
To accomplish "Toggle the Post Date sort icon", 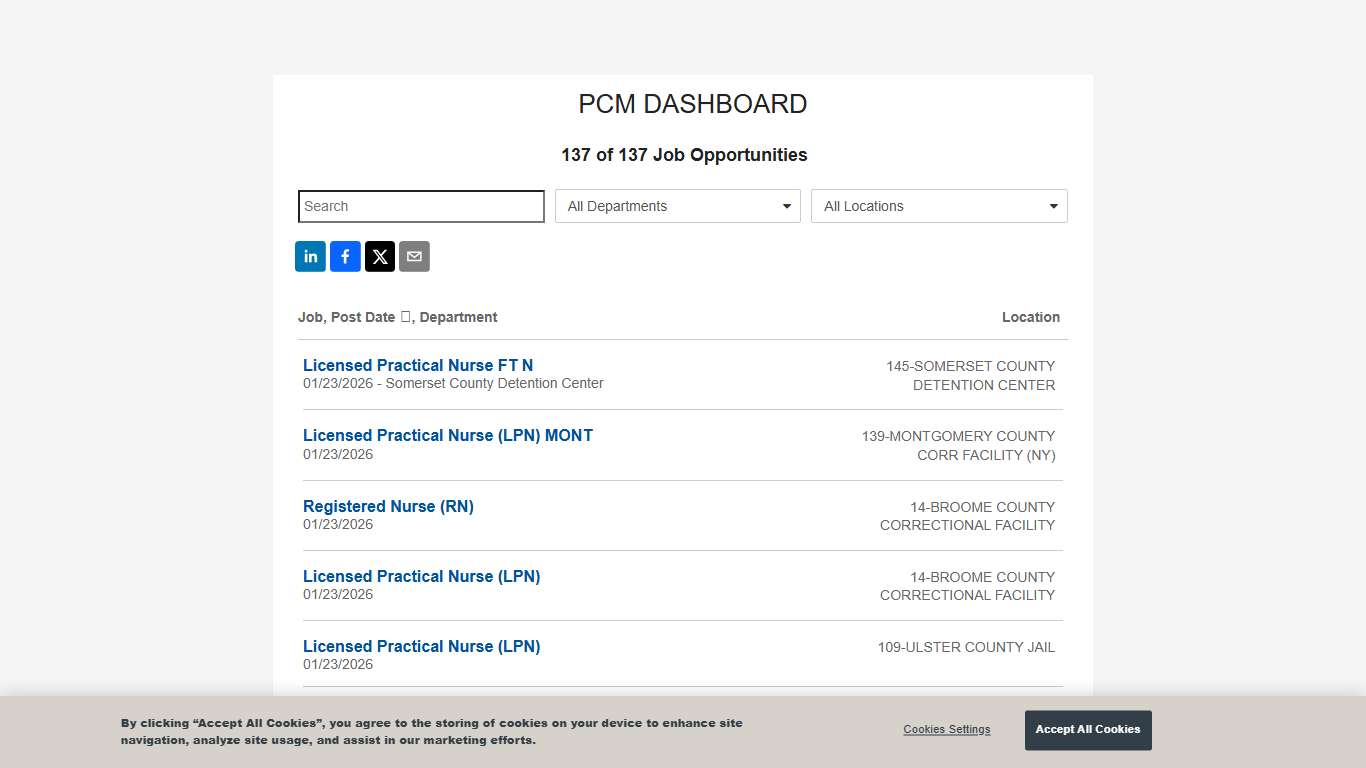I will (x=406, y=316).
